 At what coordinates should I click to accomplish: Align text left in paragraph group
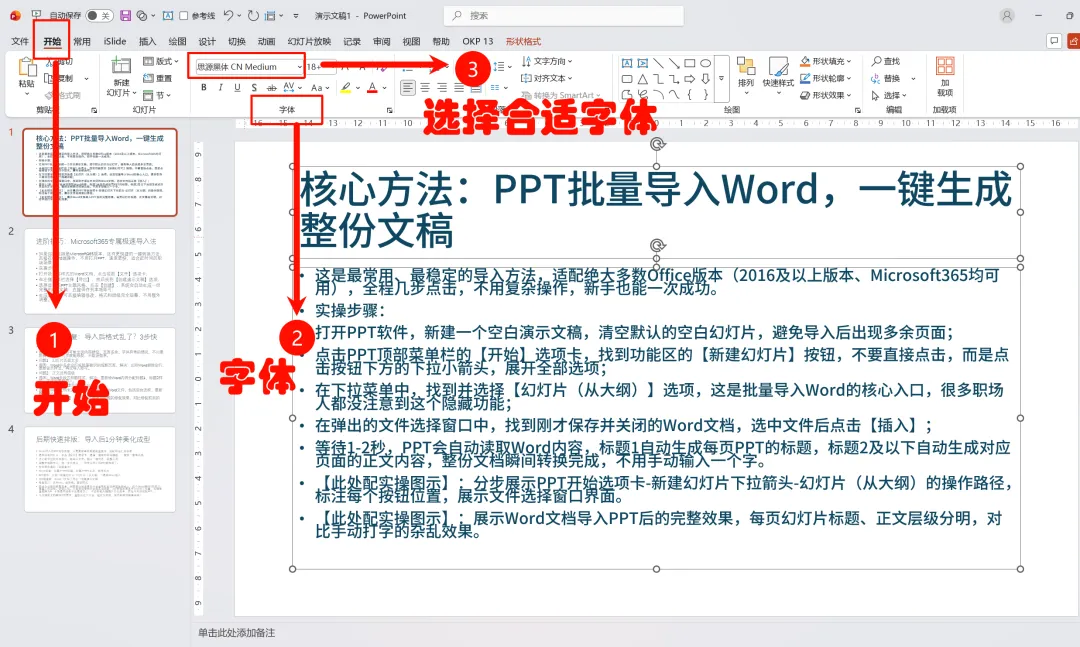click(x=408, y=88)
